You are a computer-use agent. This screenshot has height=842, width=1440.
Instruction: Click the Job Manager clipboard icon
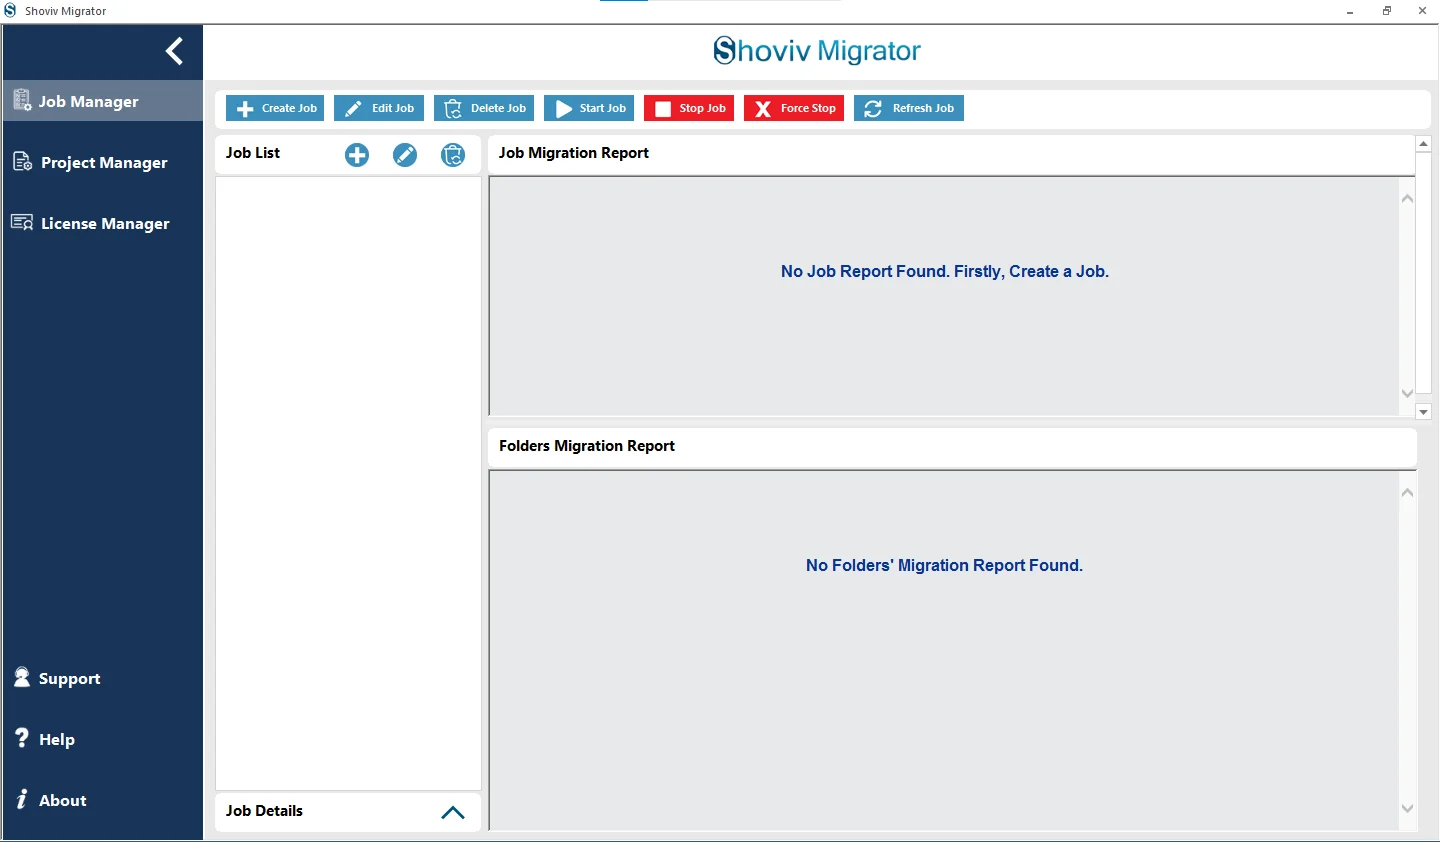(x=22, y=100)
